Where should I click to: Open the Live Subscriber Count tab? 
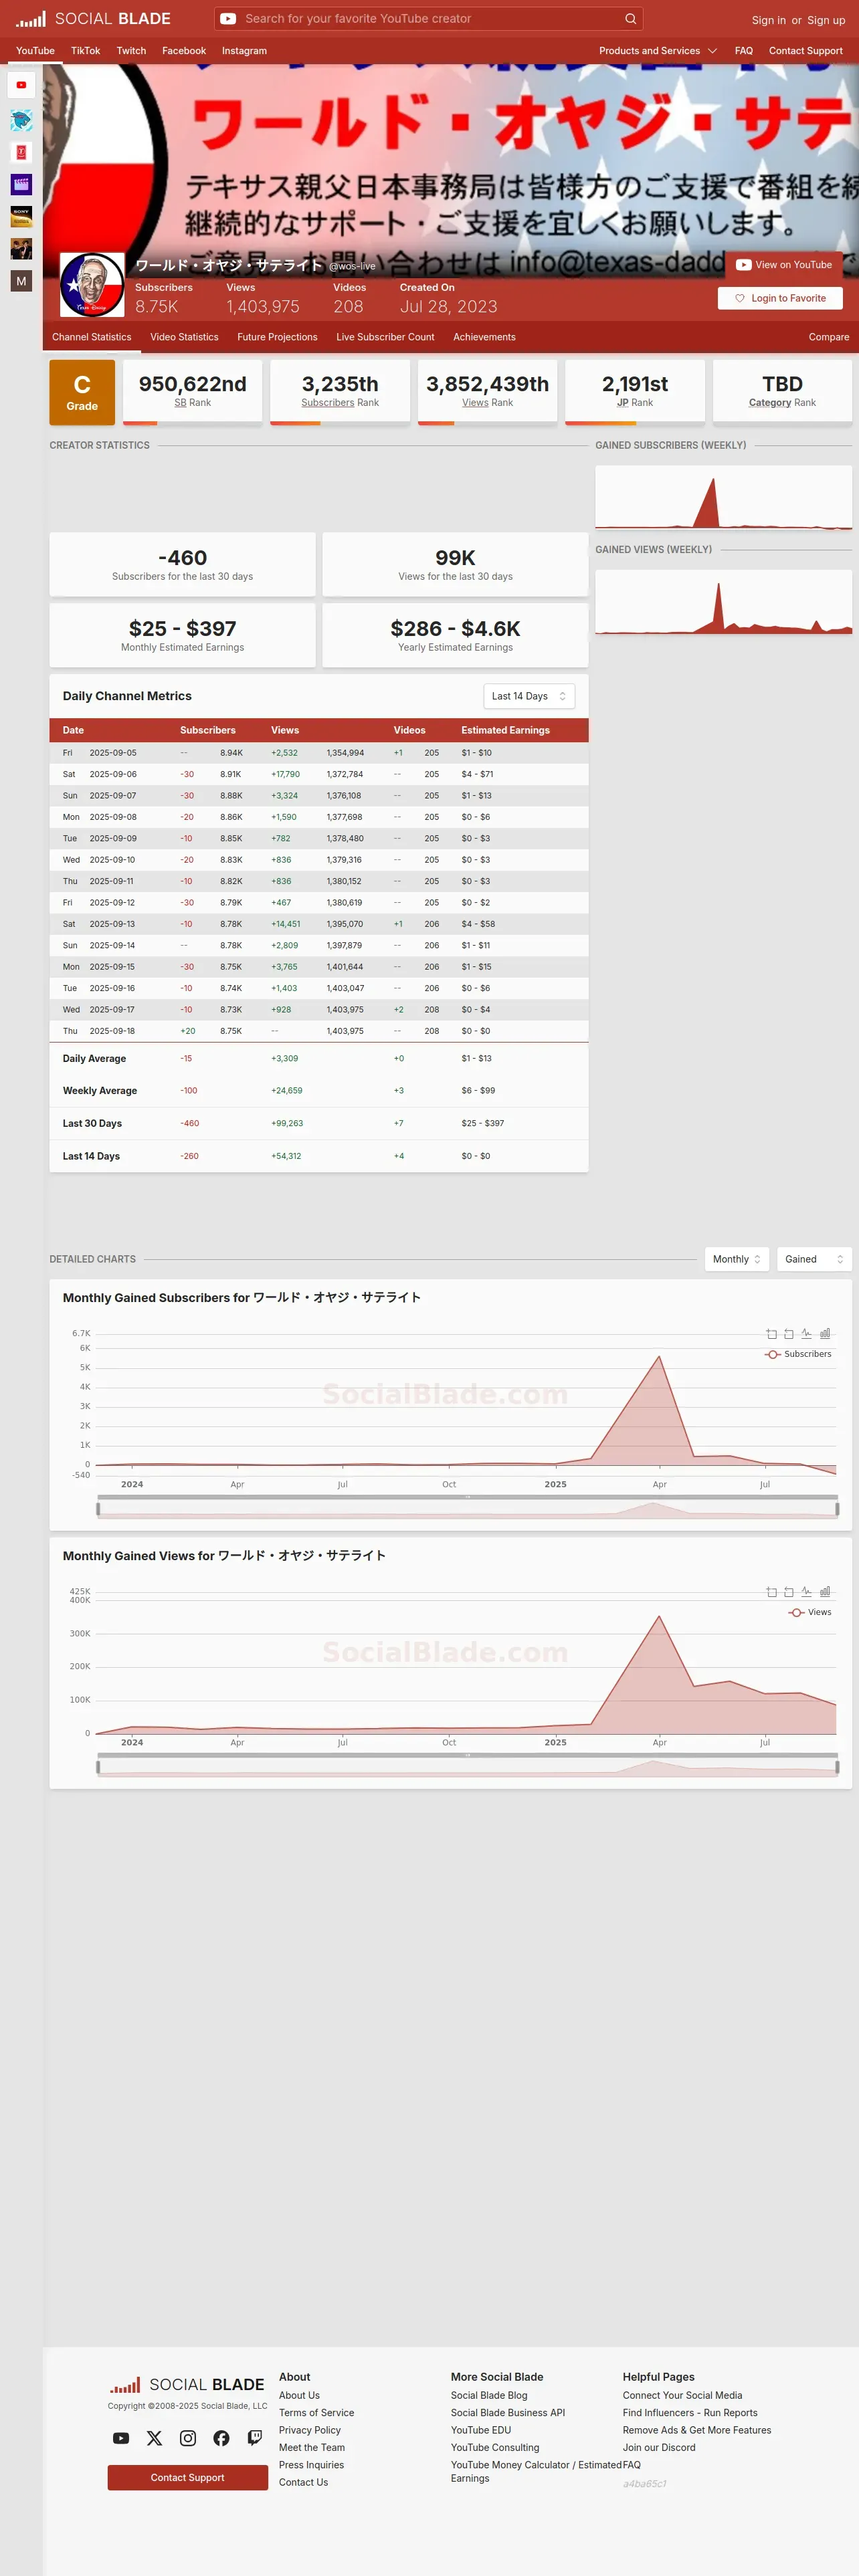[x=385, y=337]
